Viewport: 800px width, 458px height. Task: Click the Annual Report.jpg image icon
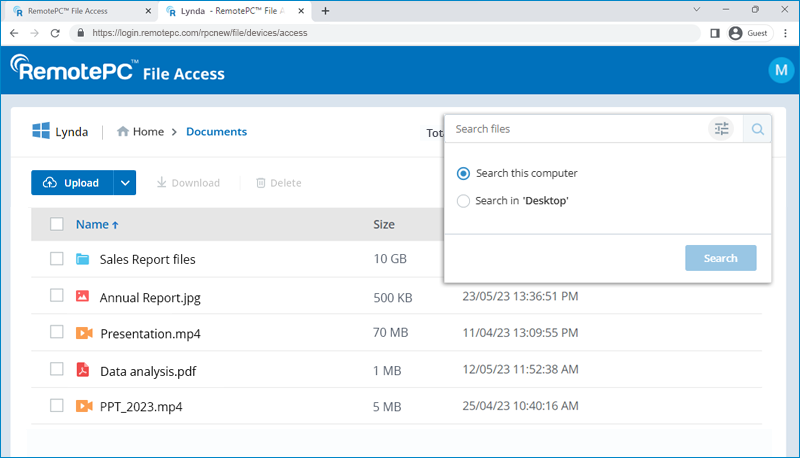83,296
